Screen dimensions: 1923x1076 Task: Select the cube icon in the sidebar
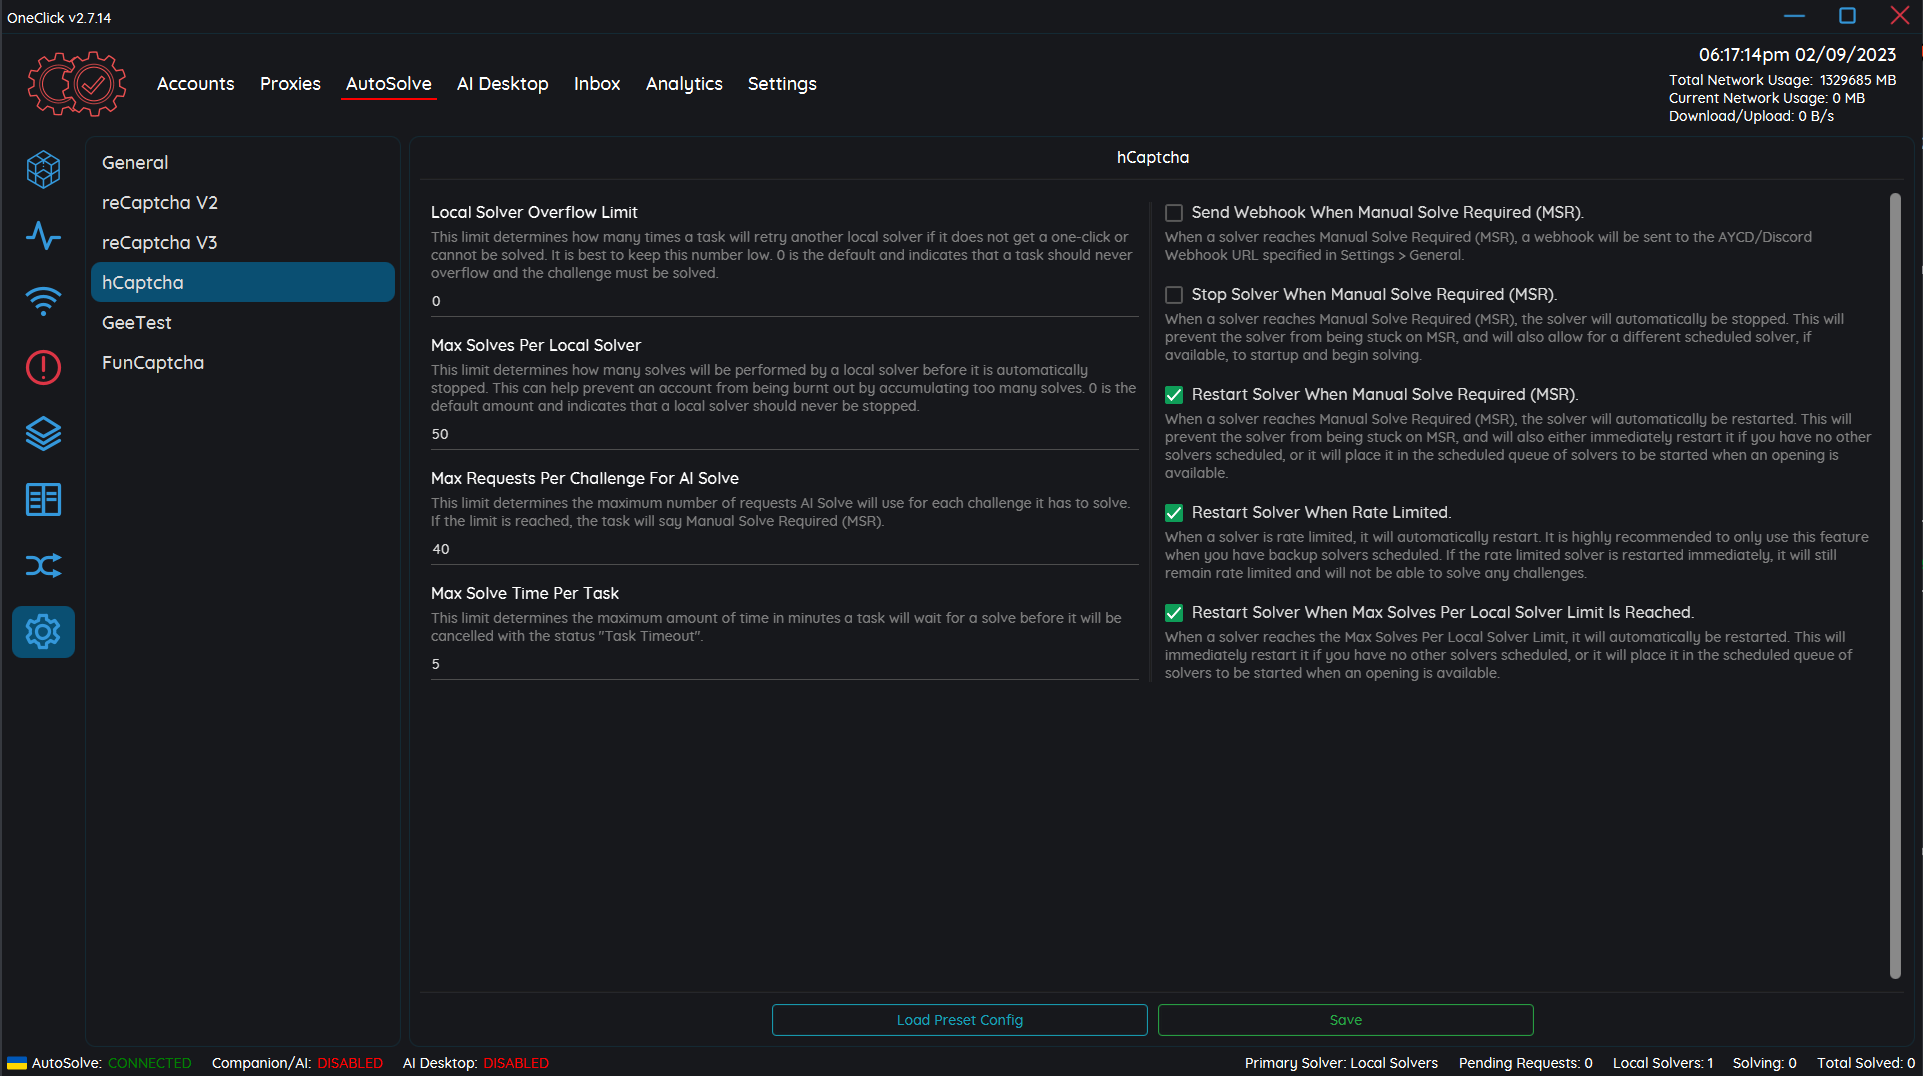43,169
